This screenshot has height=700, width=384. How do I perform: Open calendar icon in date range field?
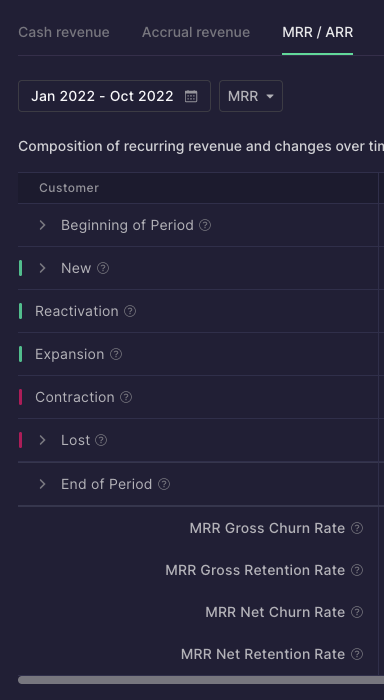191,96
